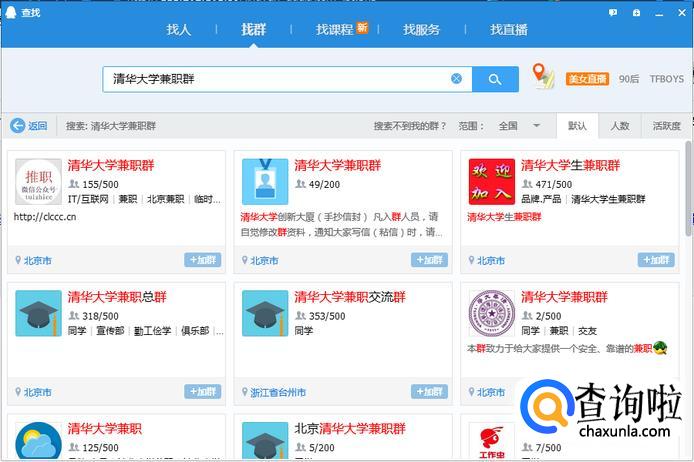
Task: Open the weather cloud avatar of 清华大学兼职
Action: tap(39, 441)
